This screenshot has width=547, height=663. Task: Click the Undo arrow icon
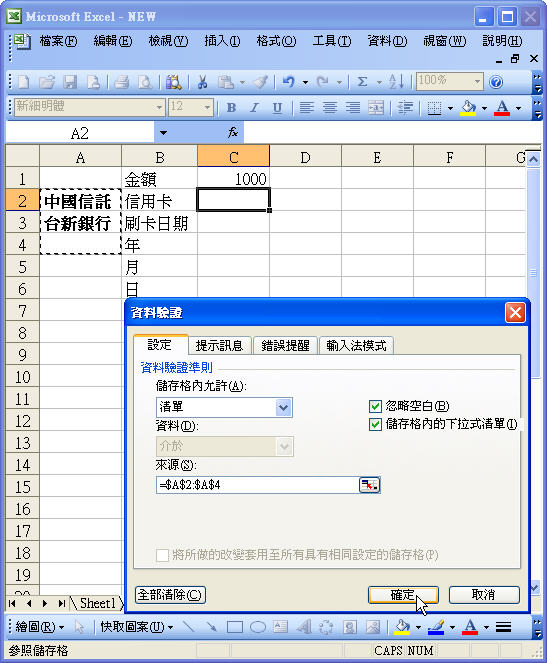pos(289,82)
